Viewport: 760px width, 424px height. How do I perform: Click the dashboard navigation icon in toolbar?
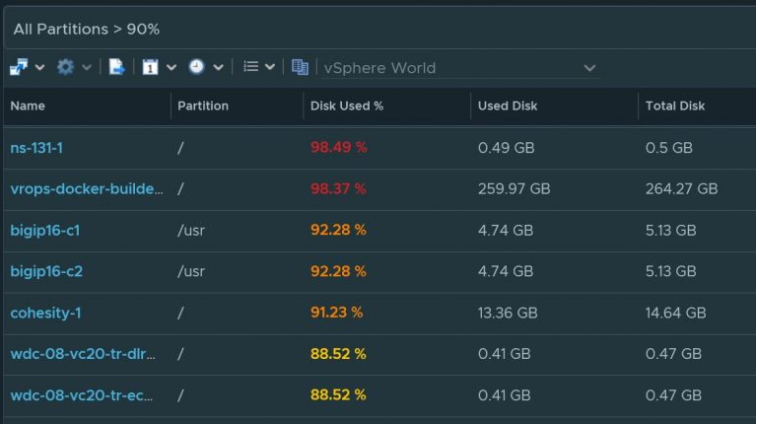(19, 67)
